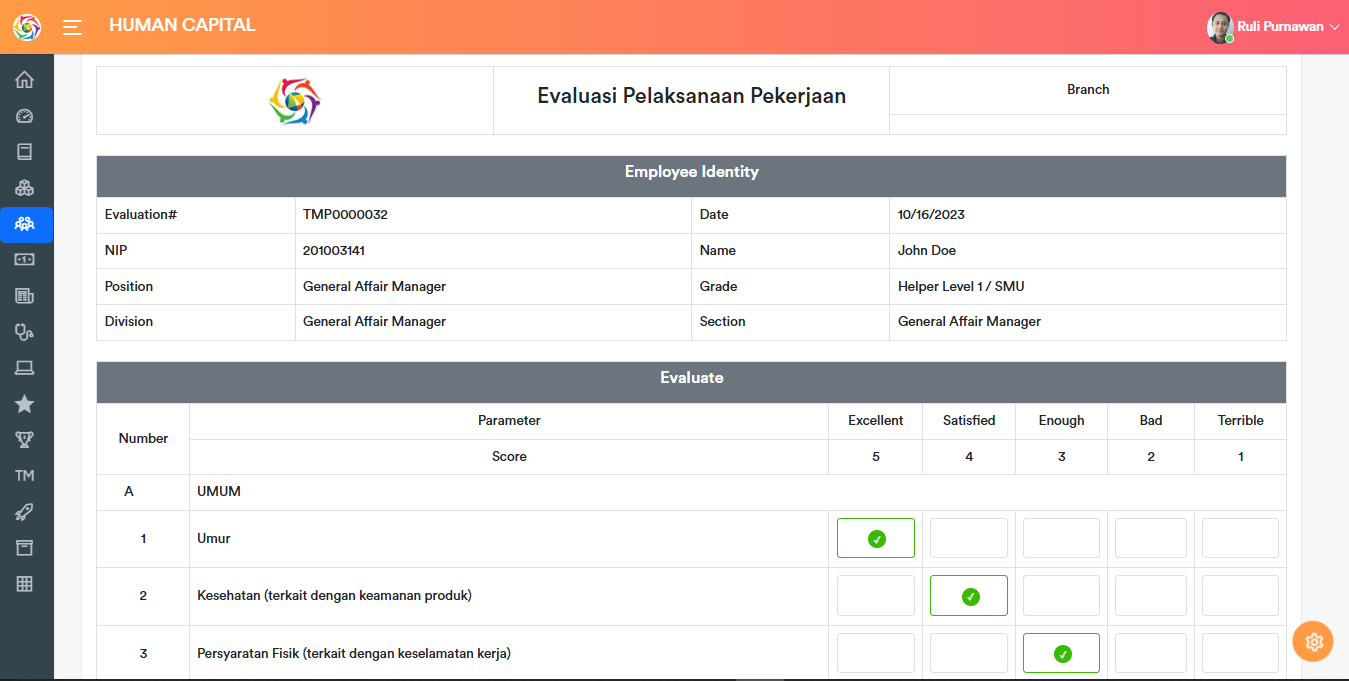Click the Employee Identity section header

tap(691, 176)
